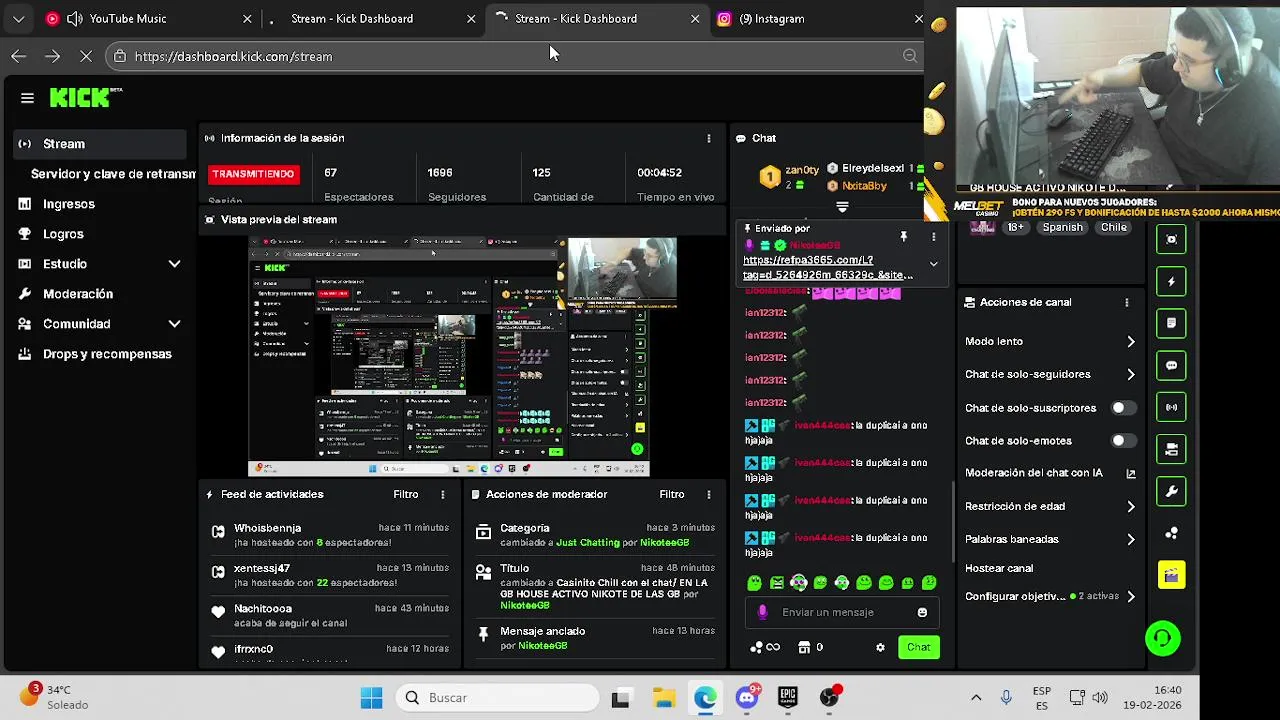Open Epic Games from taskbar

(788, 698)
